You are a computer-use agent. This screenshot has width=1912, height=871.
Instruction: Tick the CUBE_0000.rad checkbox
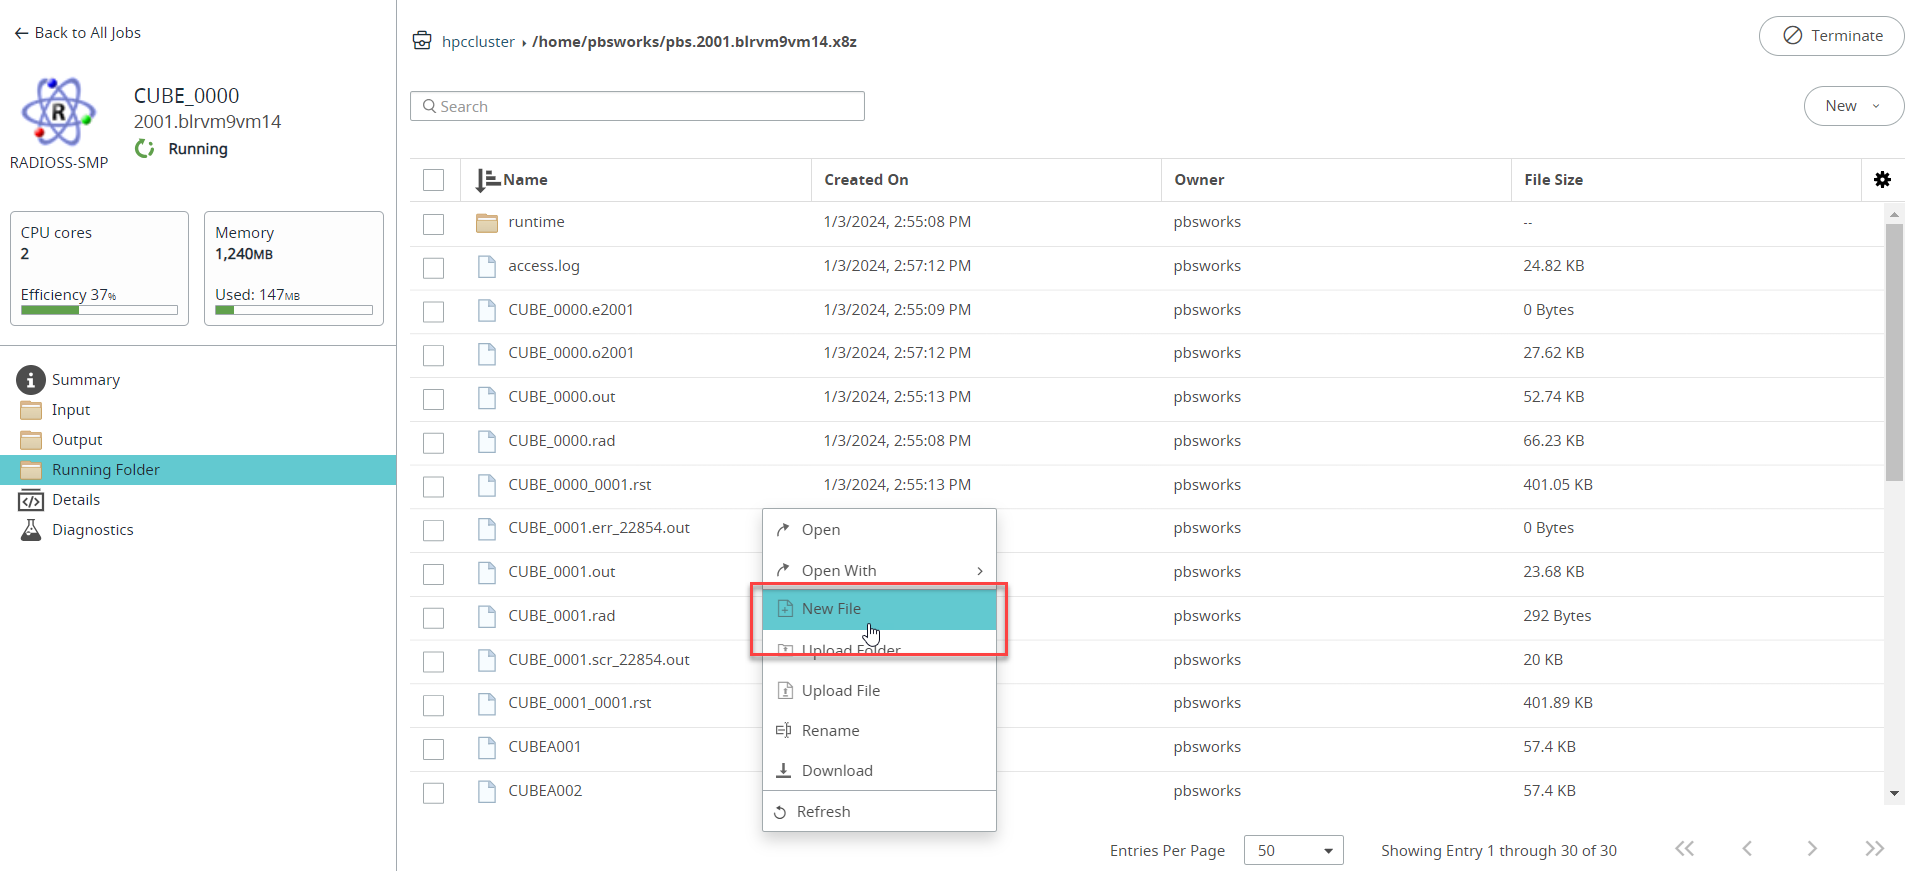pyautogui.click(x=433, y=443)
